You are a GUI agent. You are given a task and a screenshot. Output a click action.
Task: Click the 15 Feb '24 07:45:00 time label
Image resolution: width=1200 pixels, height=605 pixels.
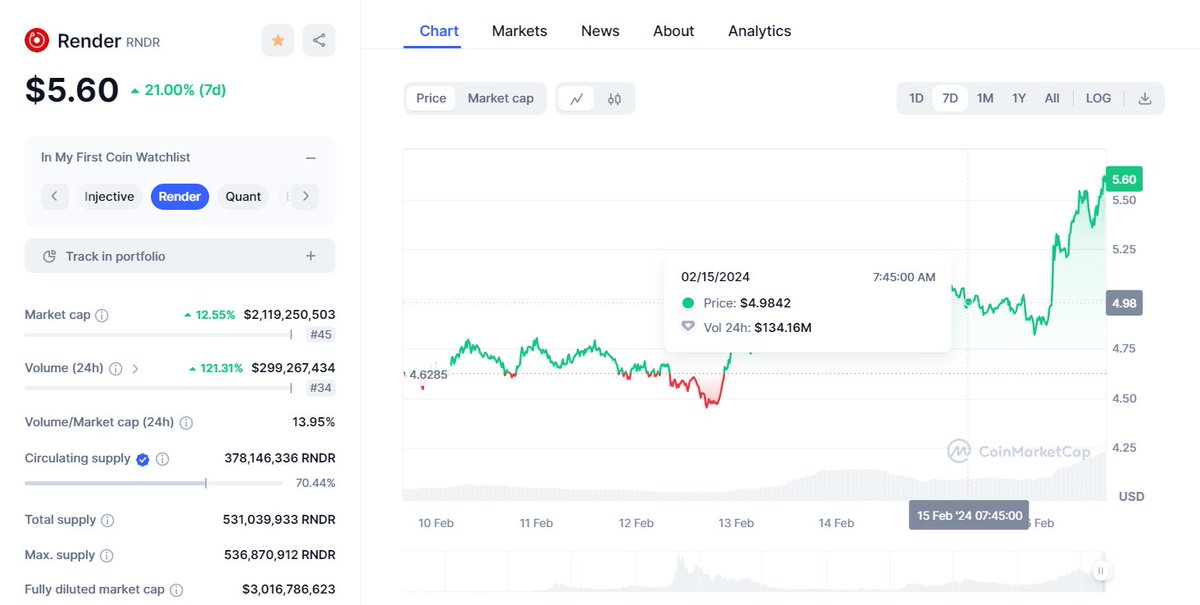(x=969, y=515)
